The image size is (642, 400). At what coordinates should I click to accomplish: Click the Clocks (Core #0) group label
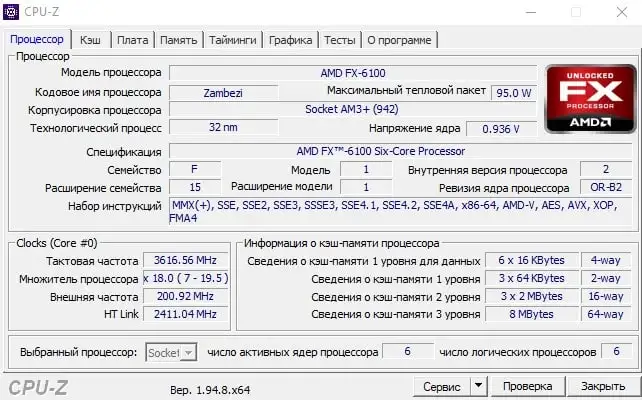57,243
